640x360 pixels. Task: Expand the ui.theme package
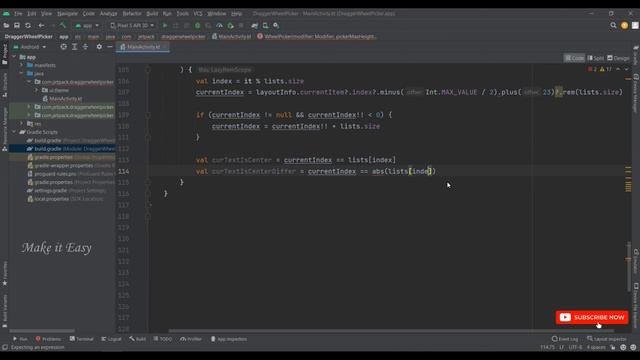coord(36,90)
